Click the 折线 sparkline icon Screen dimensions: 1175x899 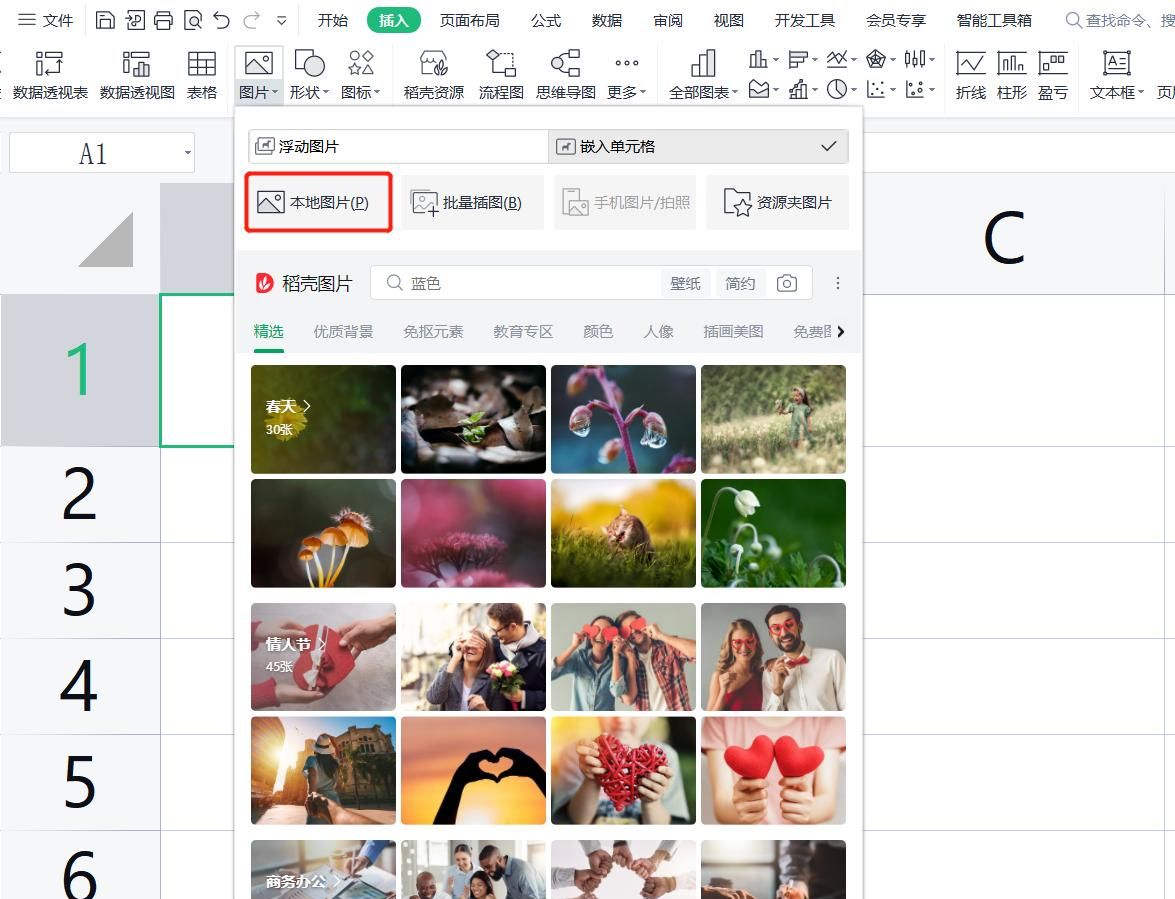pos(970,75)
